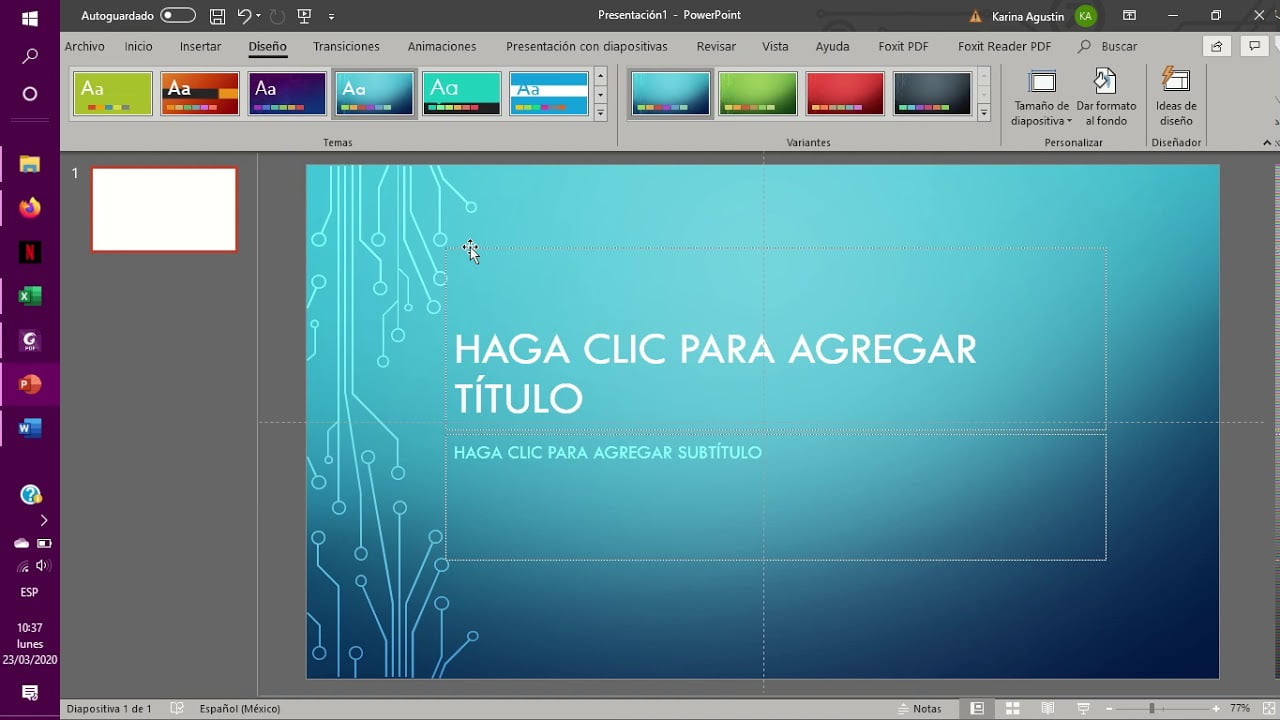Apply the lime green theme thumbnail
1280x720 pixels.
[113, 94]
